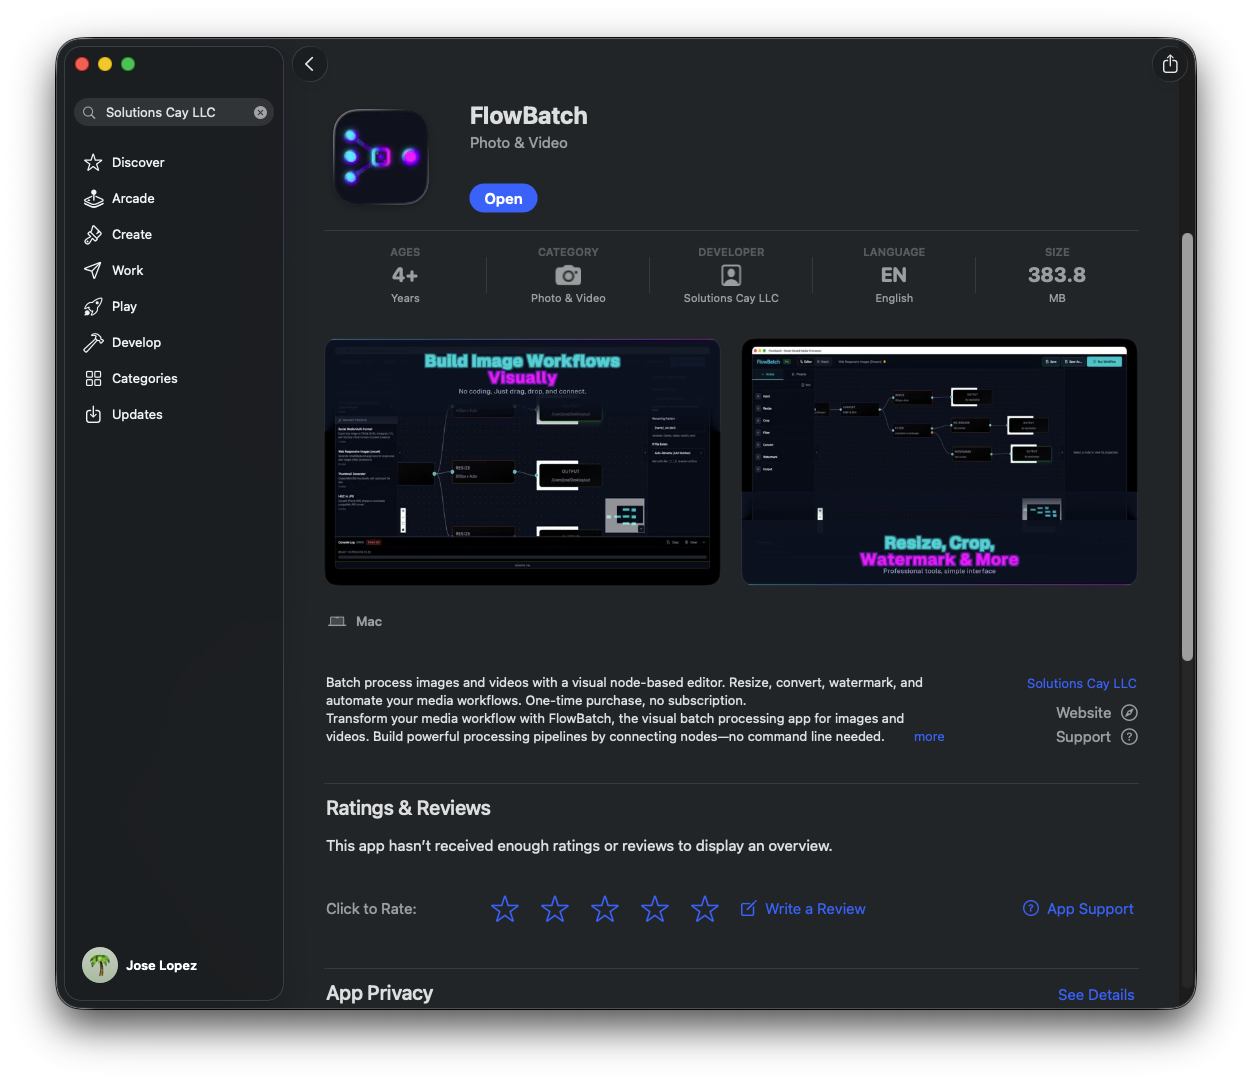Open App Support link

click(1089, 909)
